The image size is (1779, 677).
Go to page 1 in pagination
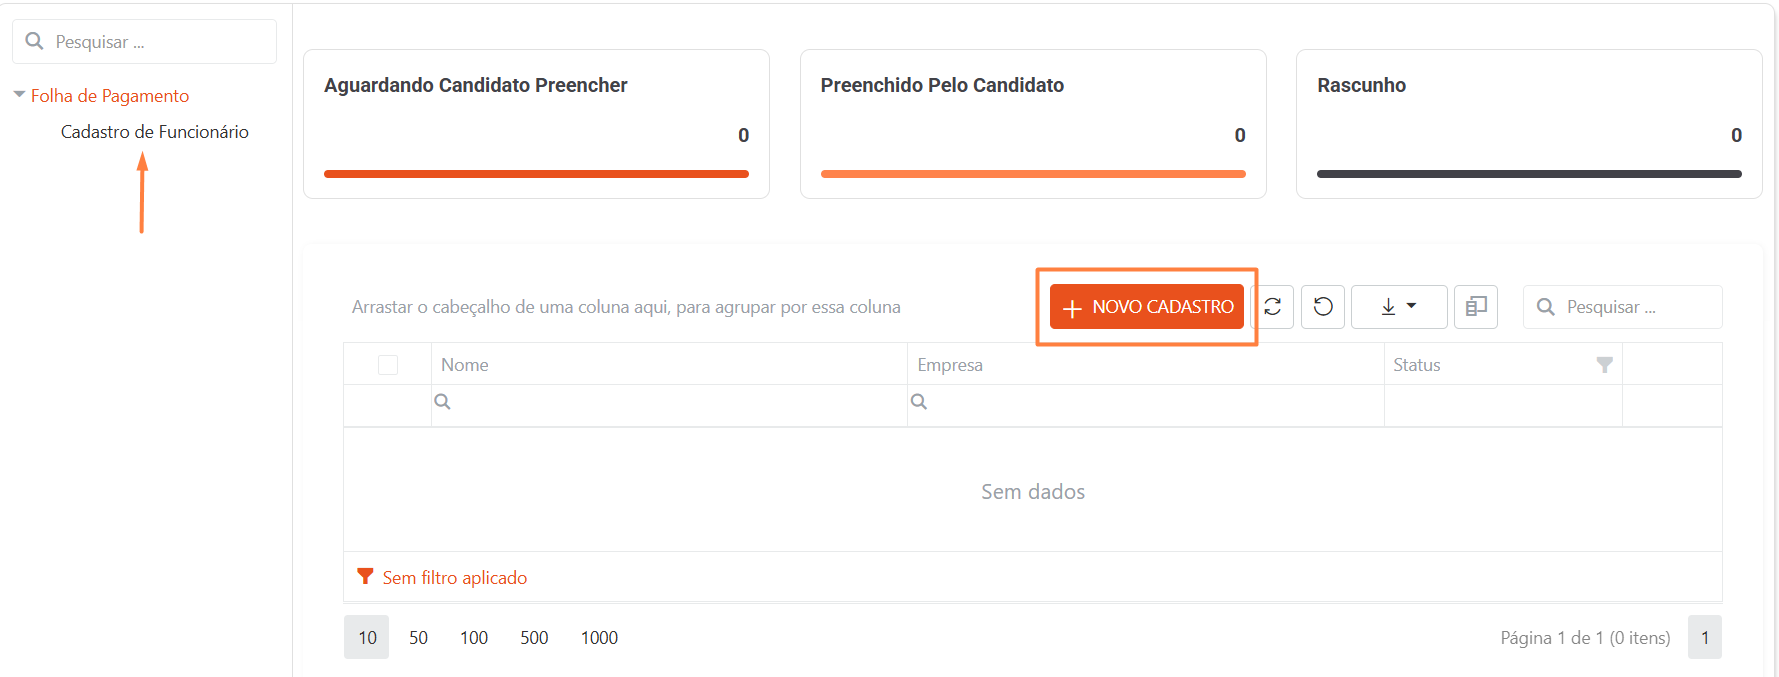(1705, 638)
